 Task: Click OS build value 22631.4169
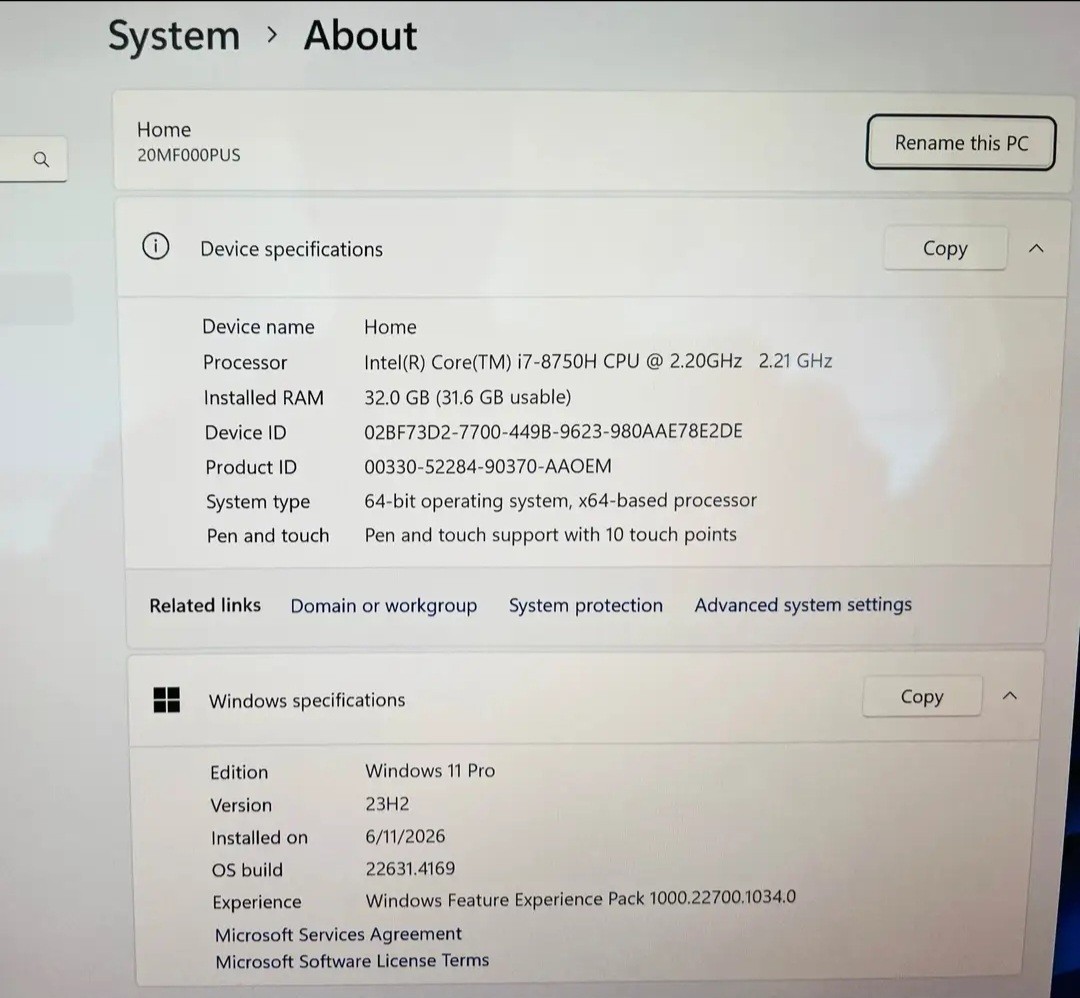pos(410,868)
